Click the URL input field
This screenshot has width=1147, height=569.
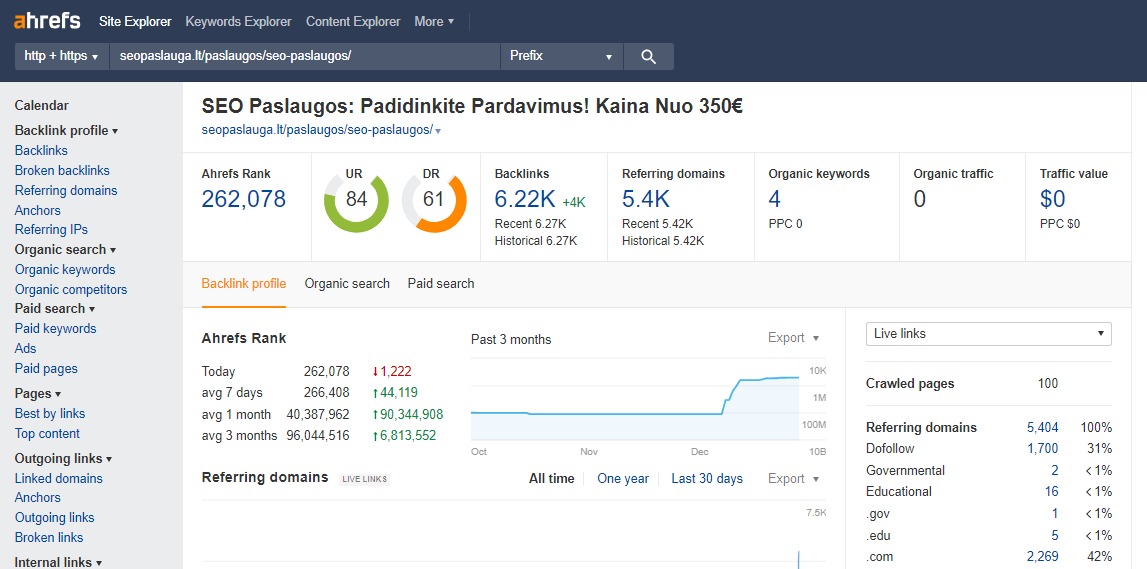304,57
